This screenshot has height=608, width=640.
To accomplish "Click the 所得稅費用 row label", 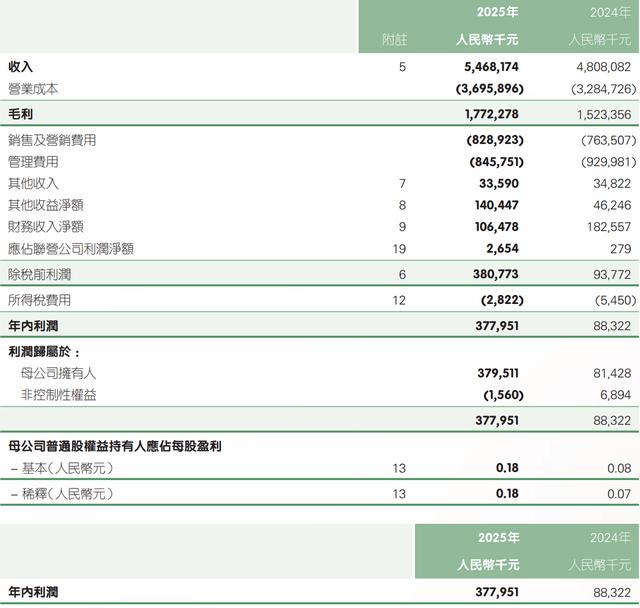I will click(39, 300).
